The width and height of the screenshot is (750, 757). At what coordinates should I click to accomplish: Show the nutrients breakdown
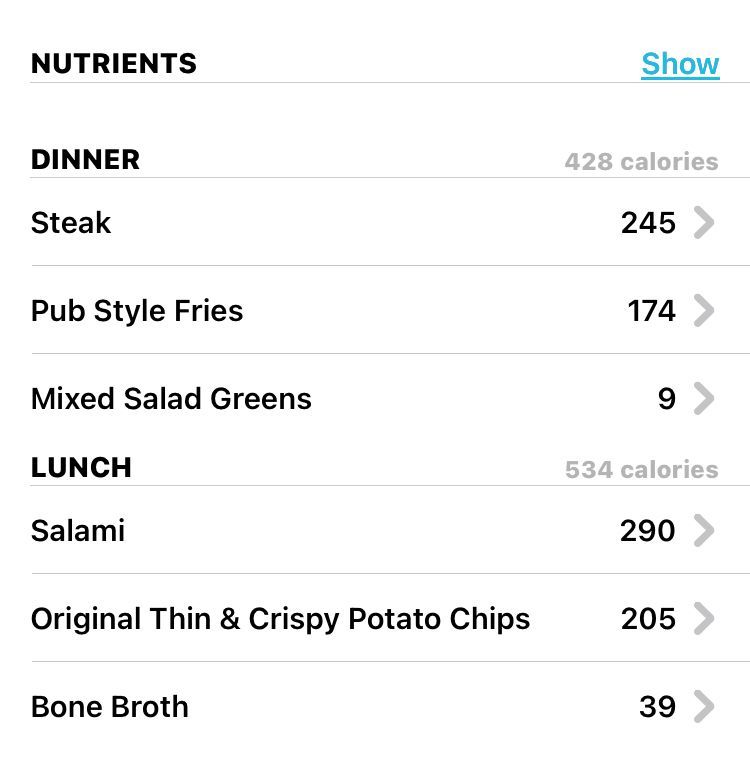[x=680, y=64]
